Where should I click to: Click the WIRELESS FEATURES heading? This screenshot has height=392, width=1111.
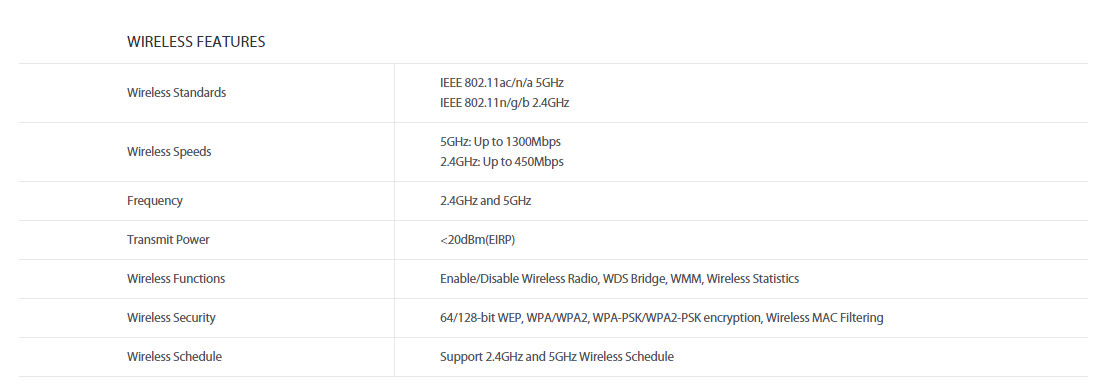pyautogui.click(x=196, y=42)
